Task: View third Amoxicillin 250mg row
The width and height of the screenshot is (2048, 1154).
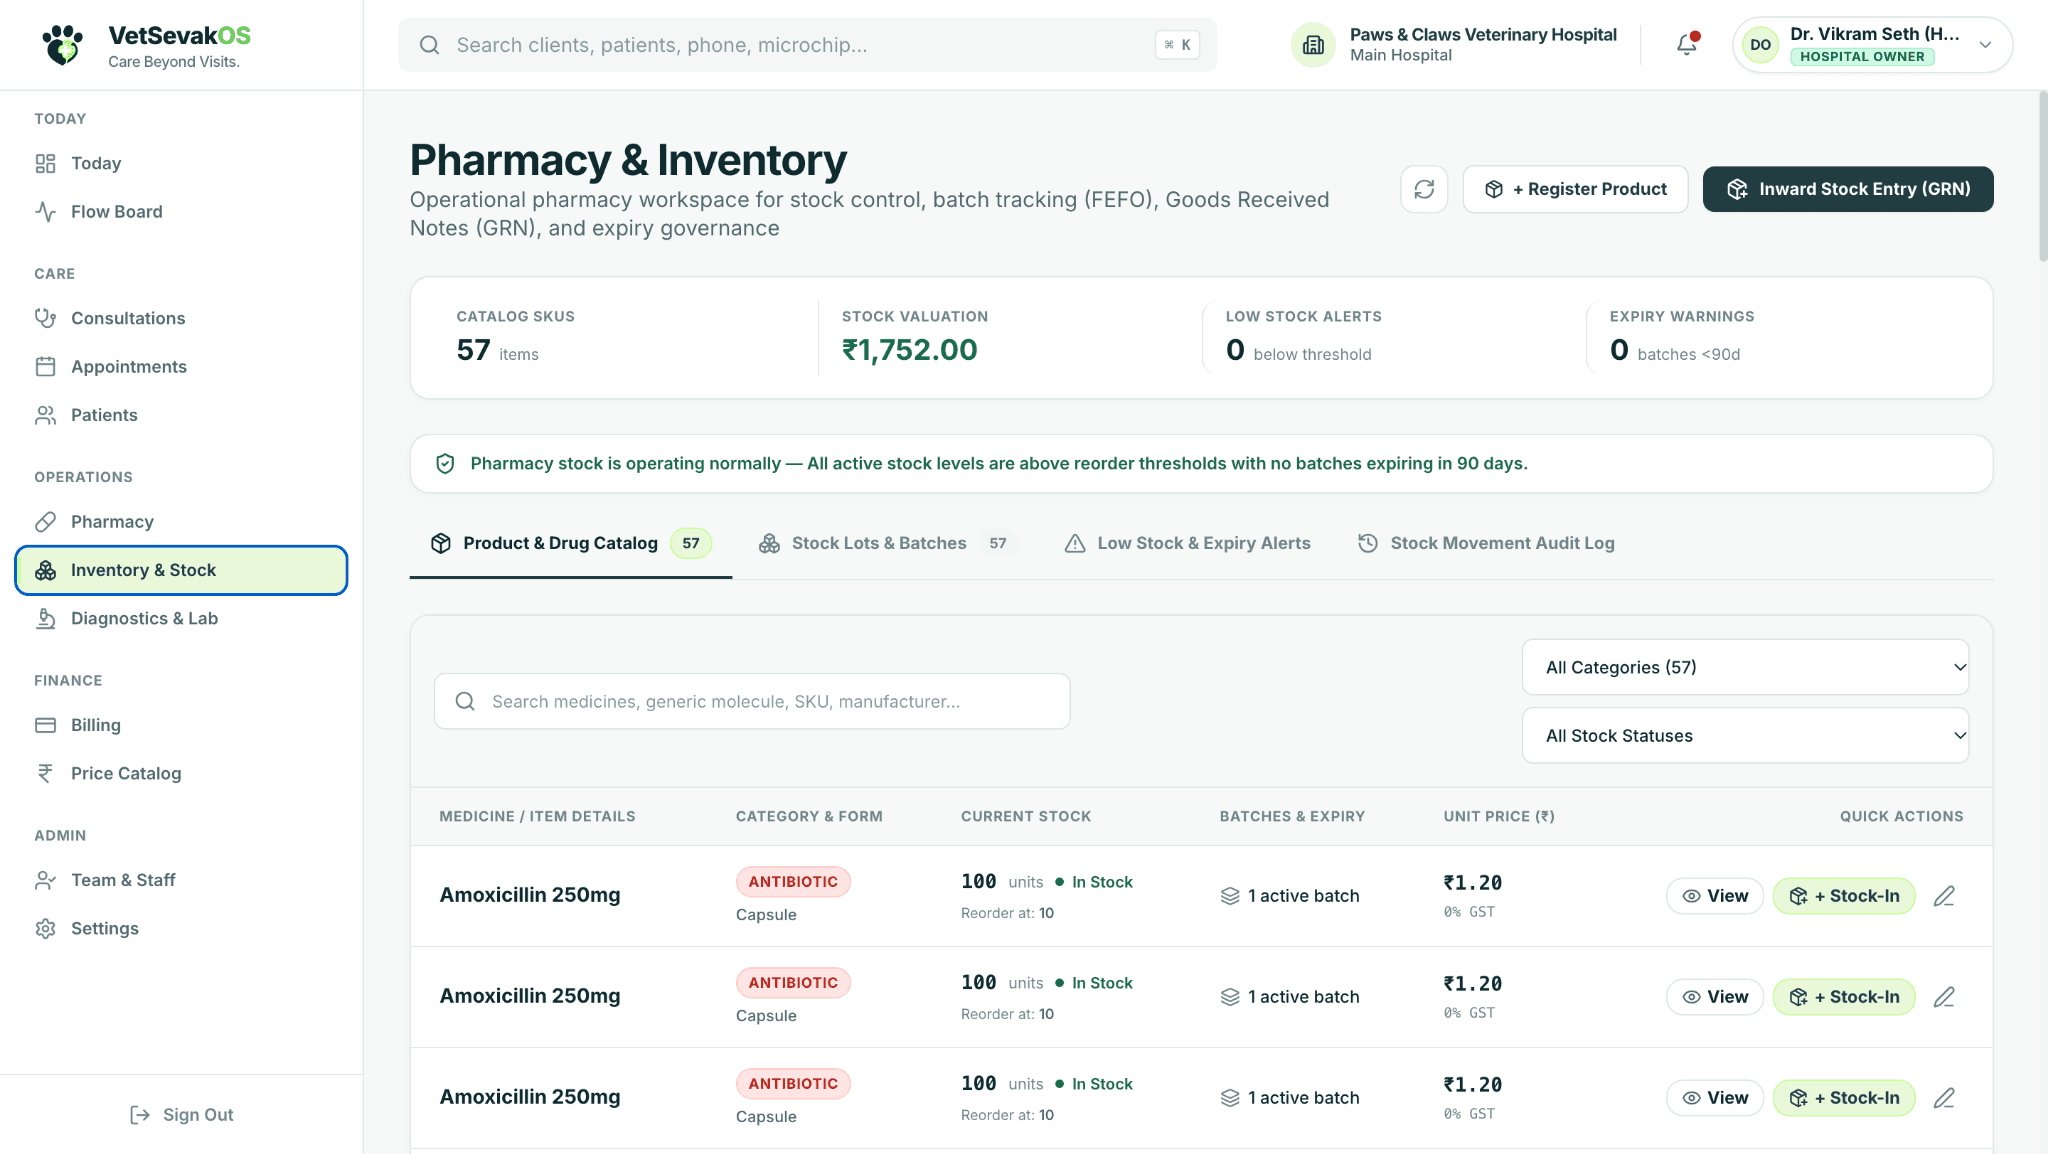Action: (x=1715, y=1098)
